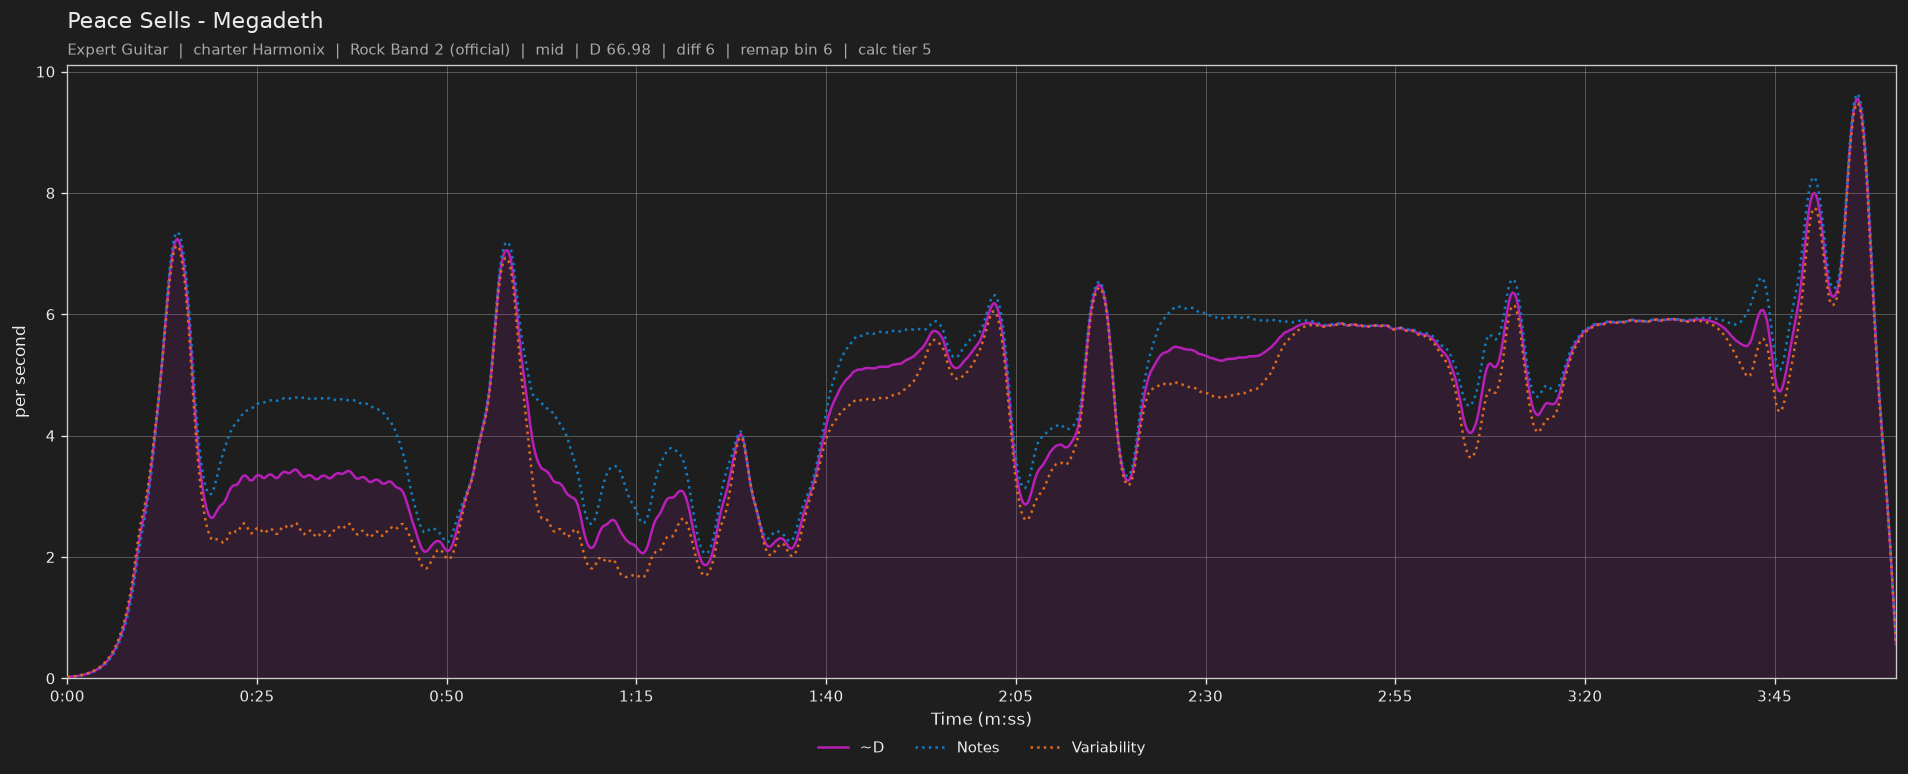Click the 'Time (m:ss)' x-axis label
The height and width of the screenshot is (774, 1908).
981,719
